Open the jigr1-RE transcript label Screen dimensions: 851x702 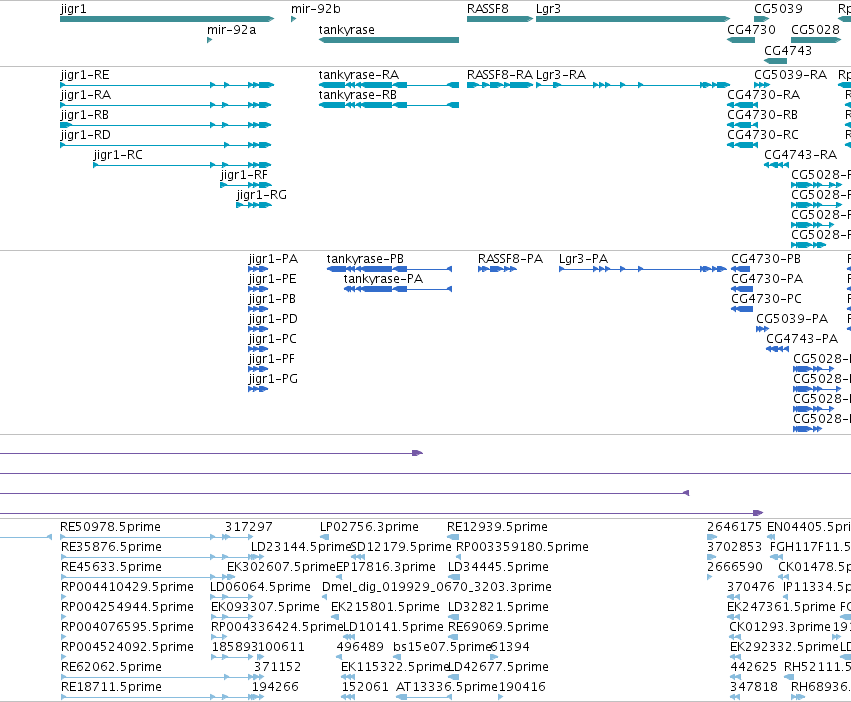click(x=85, y=75)
